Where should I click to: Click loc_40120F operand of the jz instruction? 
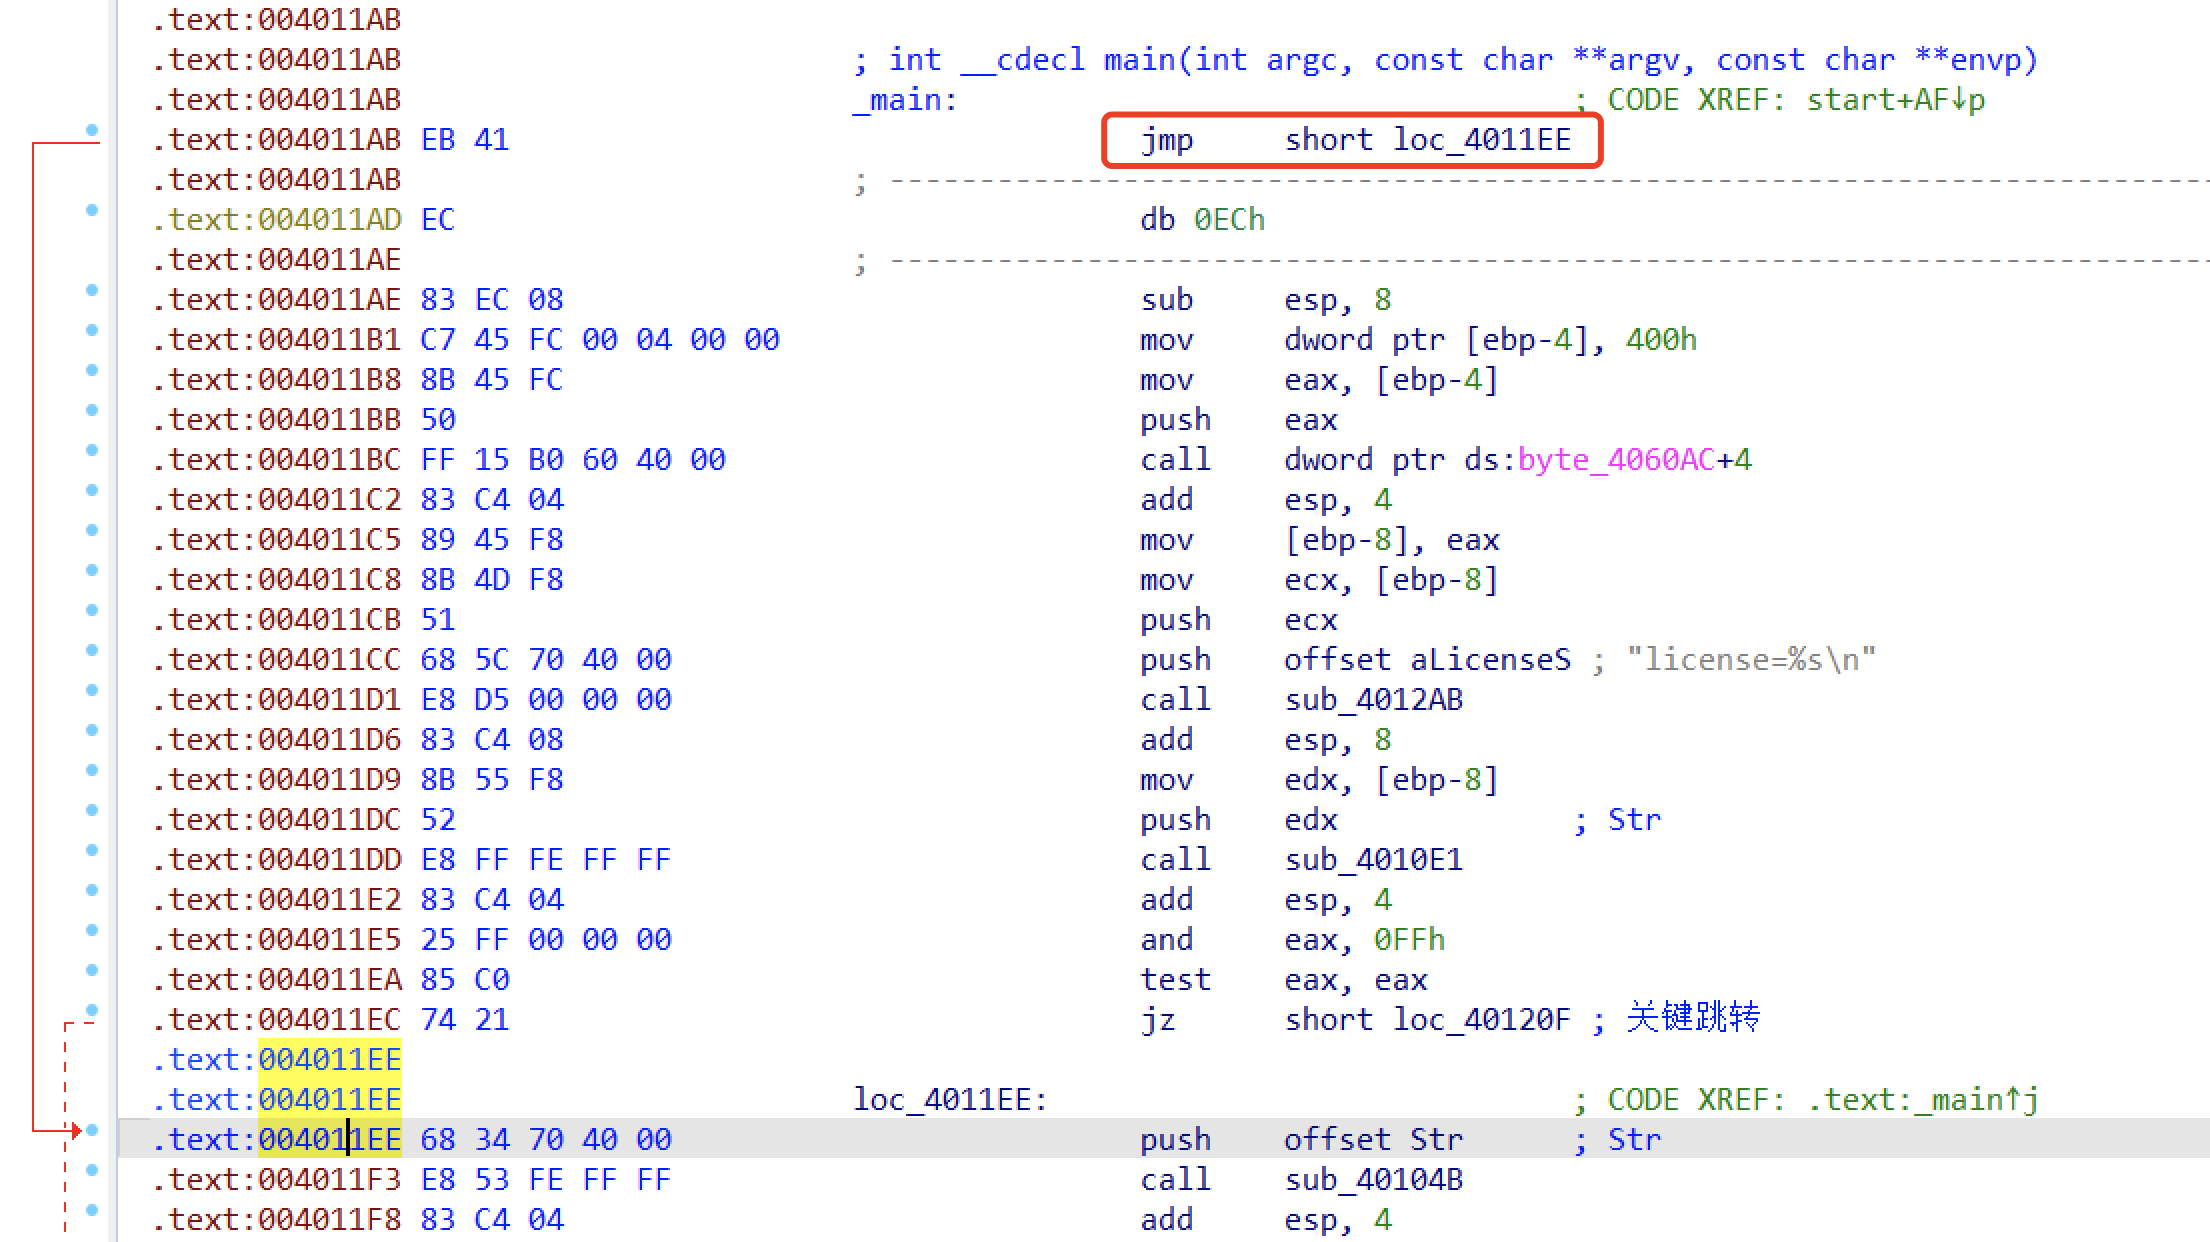pyautogui.click(x=1482, y=1020)
